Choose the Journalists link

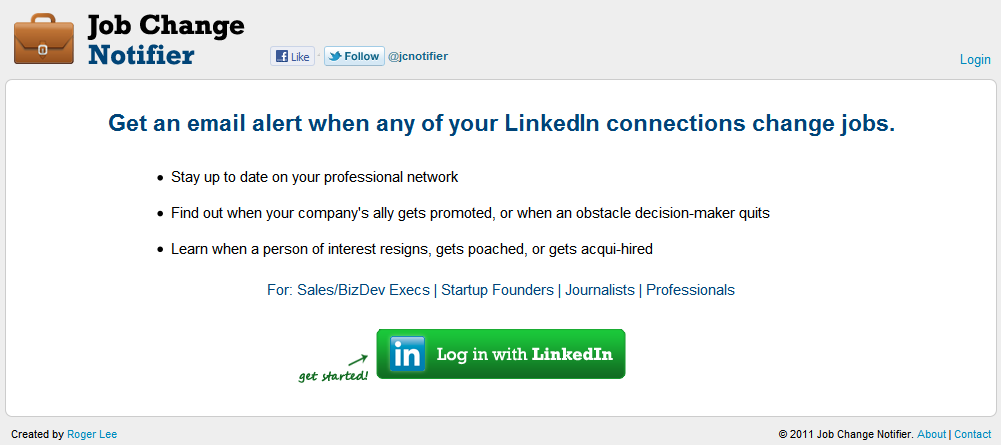coord(600,290)
